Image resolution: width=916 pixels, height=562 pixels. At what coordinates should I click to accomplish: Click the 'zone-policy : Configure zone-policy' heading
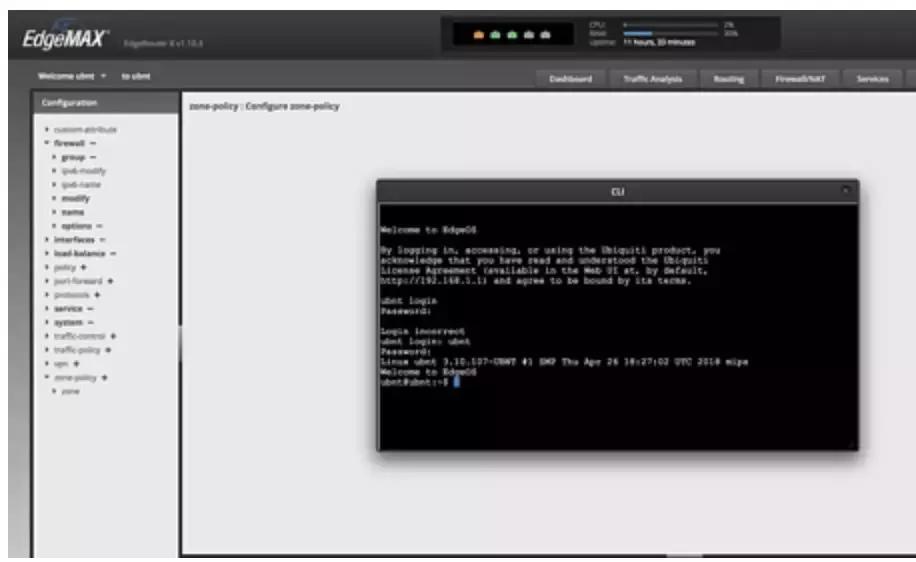pos(264,106)
